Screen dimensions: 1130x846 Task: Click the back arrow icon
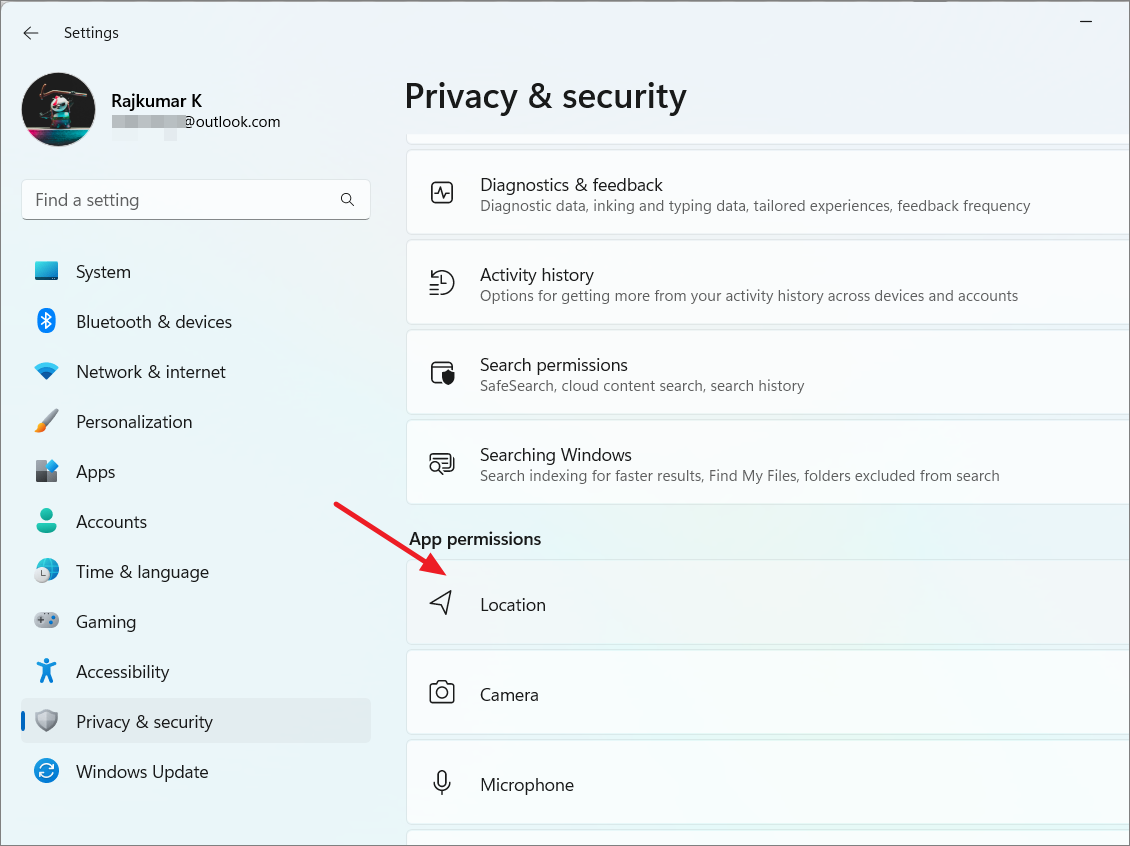[30, 33]
